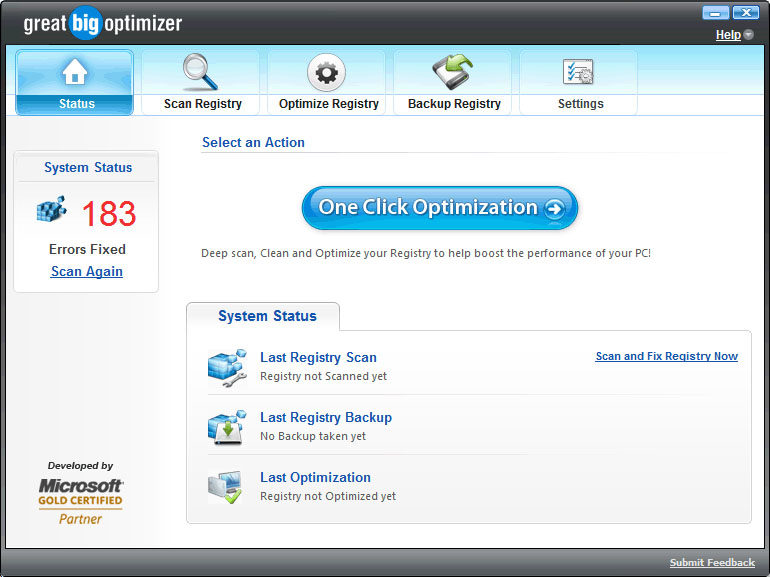Click the Last Registry Backup icon
The width and height of the screenshot is (770, 577).
click(x=227, y=428)
